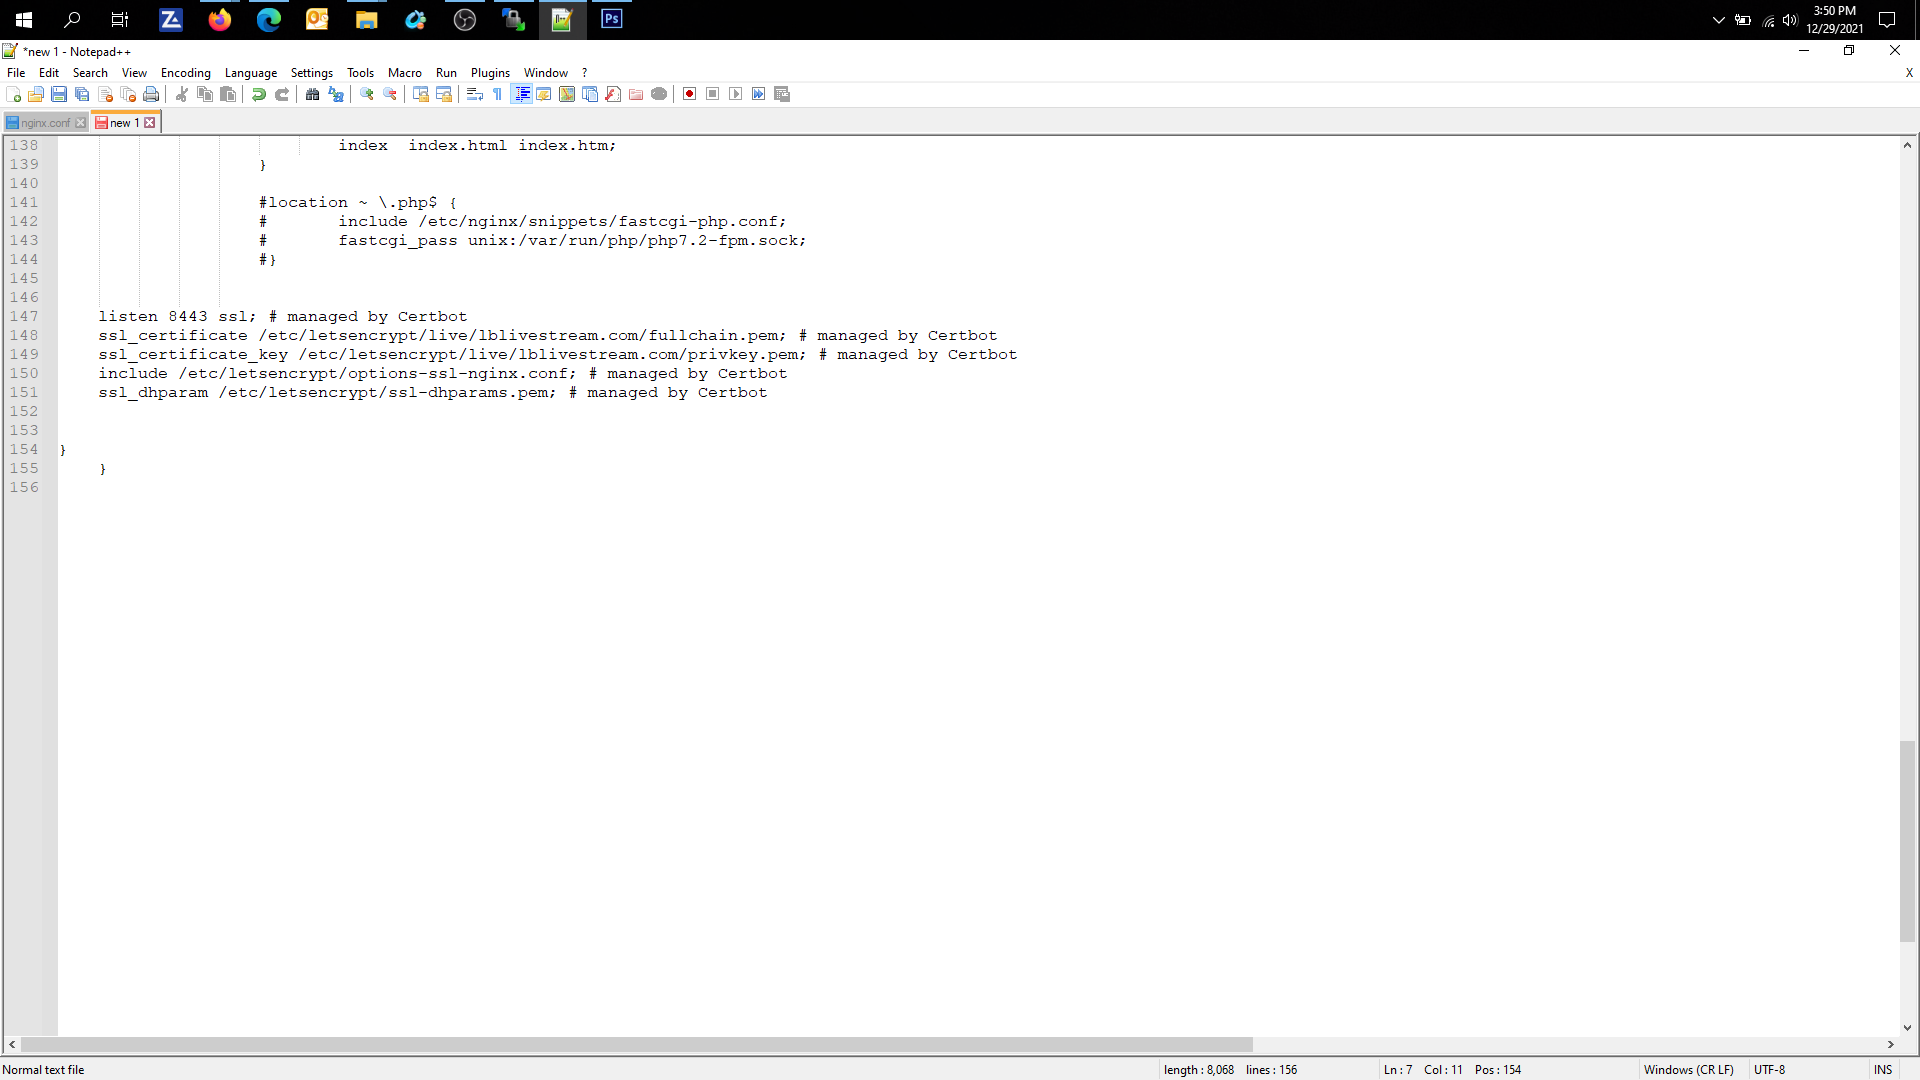Image resolution: width=1920 pixels, height=1080 pixels.
Task: Launch Firefox from the taskbar
Action: pos(219,19)
